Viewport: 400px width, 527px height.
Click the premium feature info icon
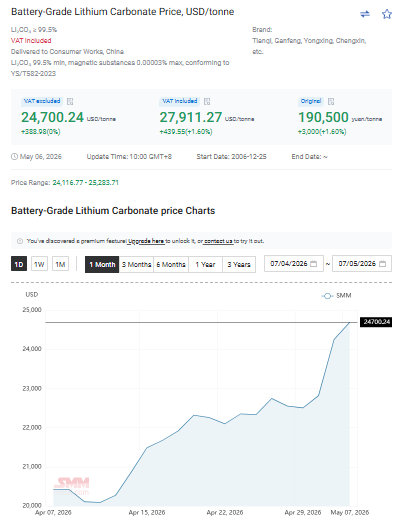pos(20,241)
